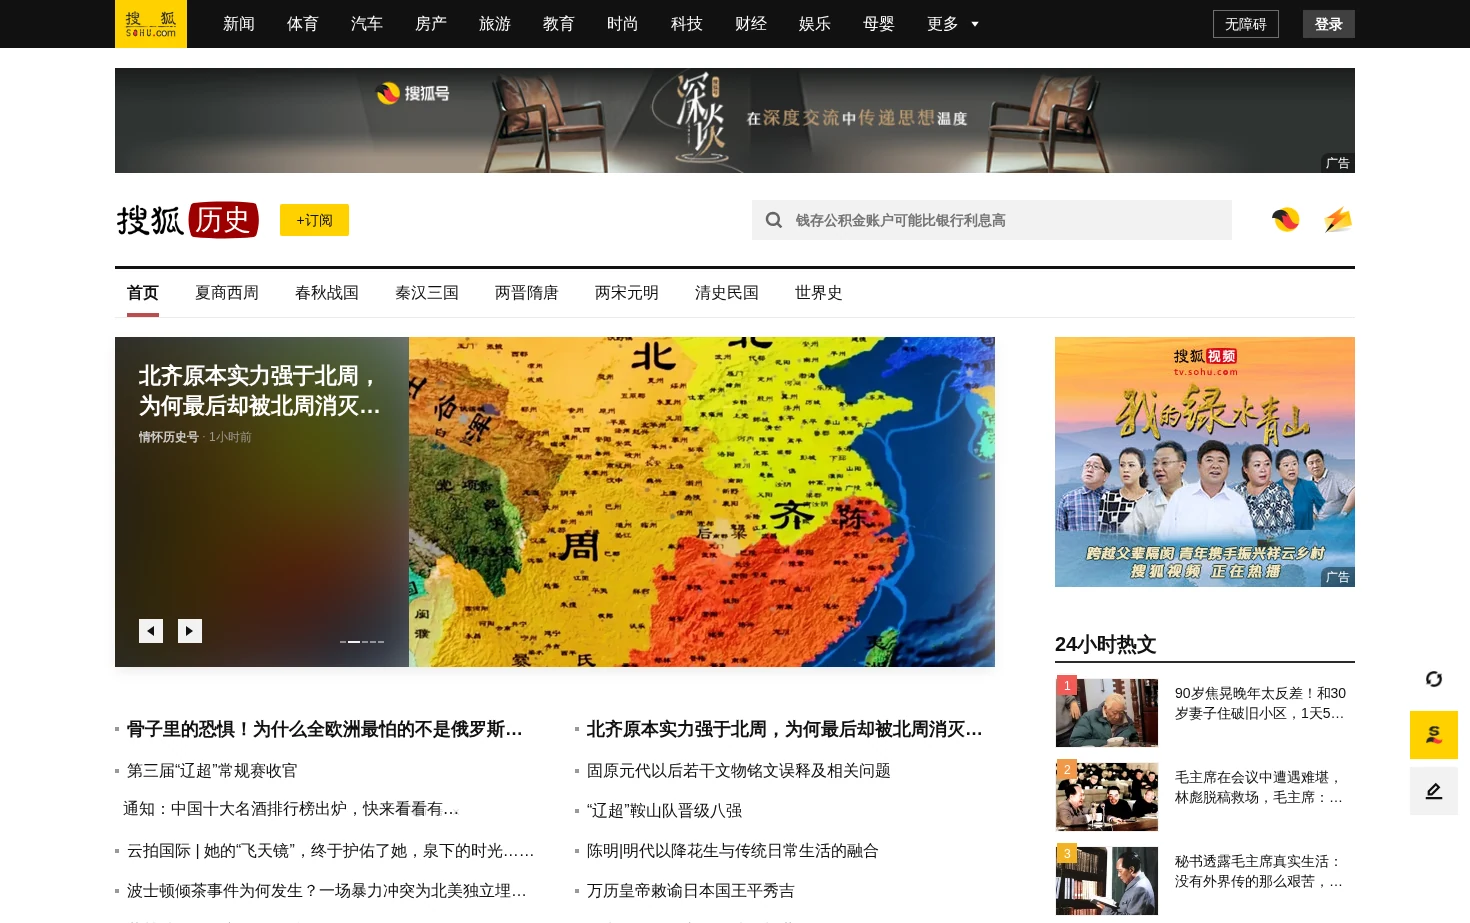Open article 固原元代以后若干文物铭文误释
Viewport: 1470px width, 923px height.
[x=739, y=771]
